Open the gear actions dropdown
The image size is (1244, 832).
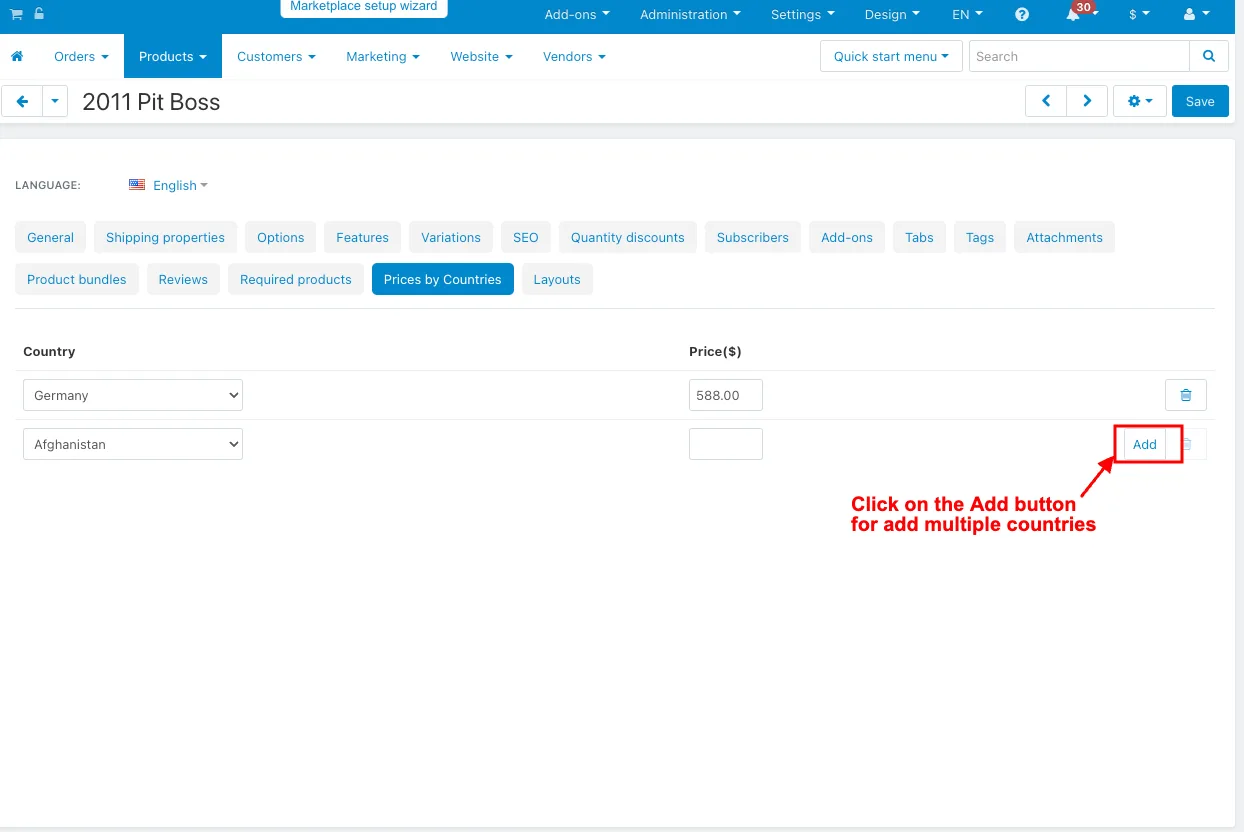coord(1140,101)
